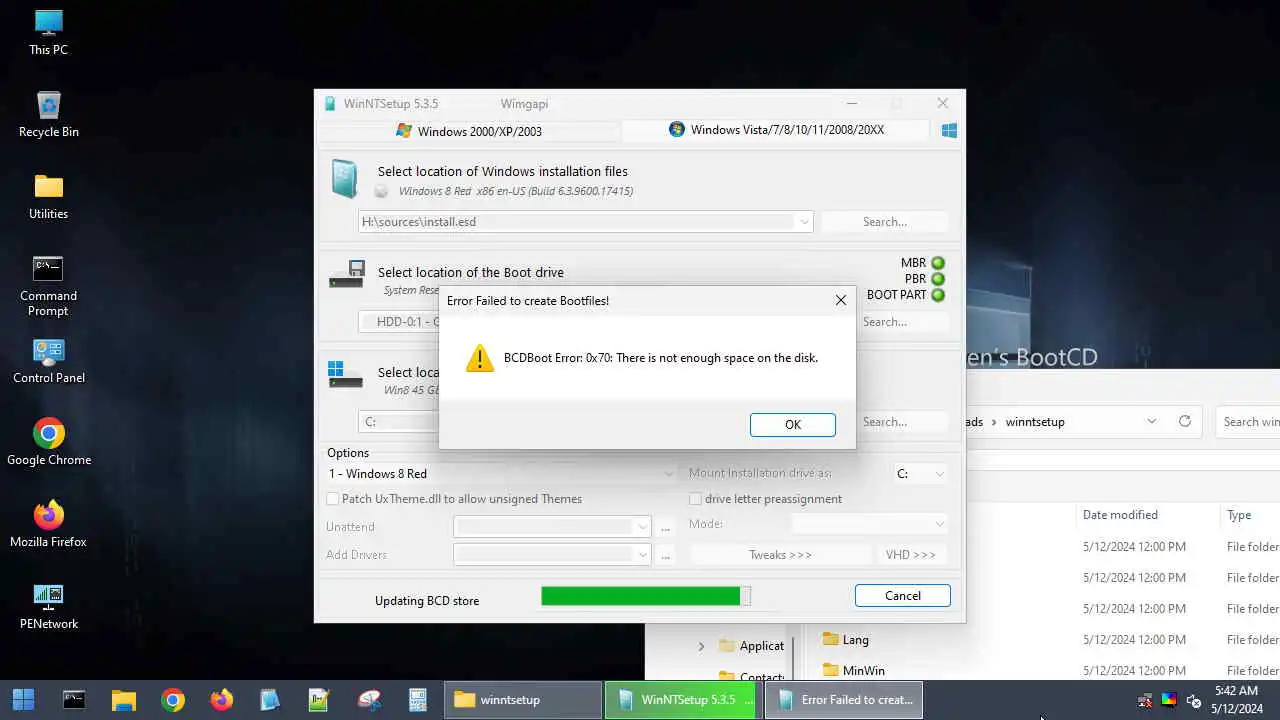Switch to Windows 2000/XP/2003 tab
The image size is (1280, 720).
click(x=469, y=131)
